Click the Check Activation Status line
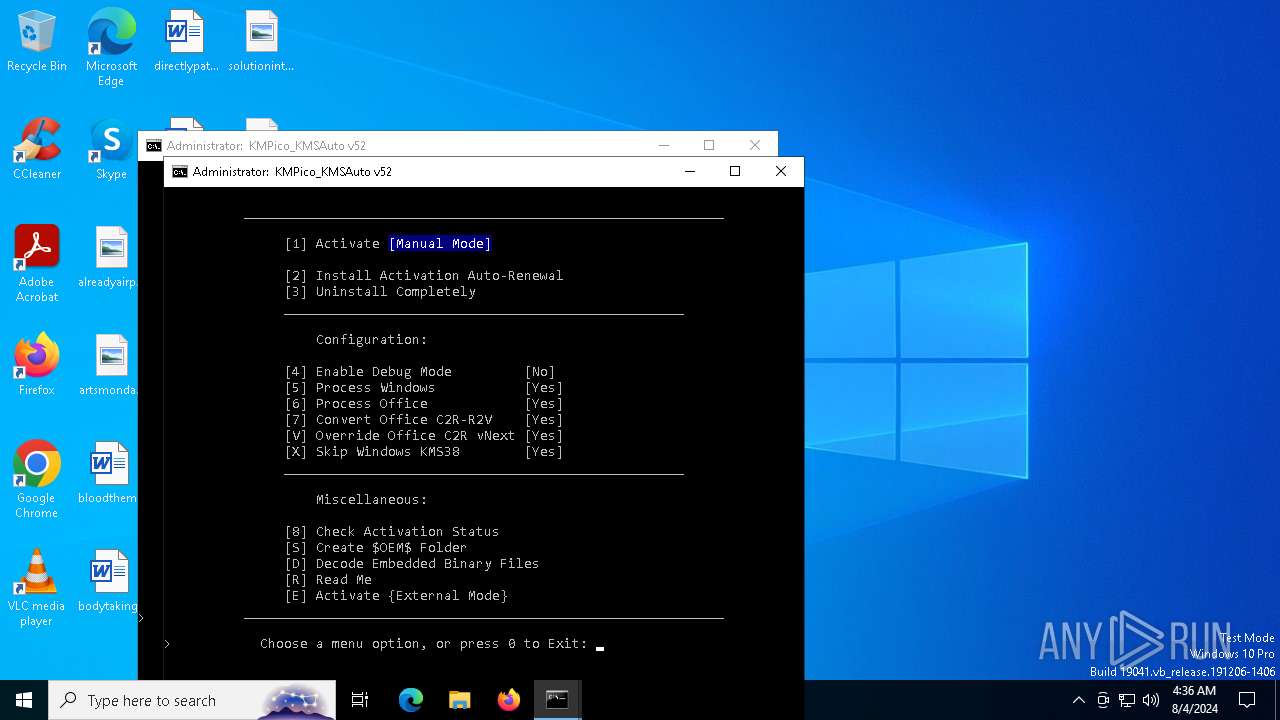 pos(392,532)
